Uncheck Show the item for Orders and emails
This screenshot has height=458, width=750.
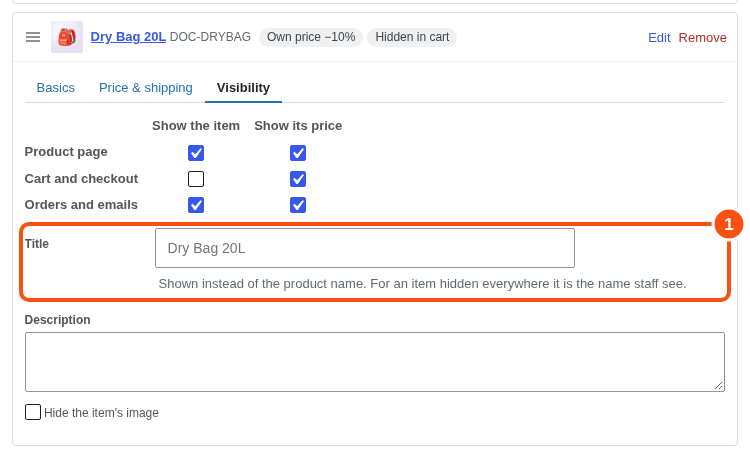pyautogui.click(x=196, y=205)
